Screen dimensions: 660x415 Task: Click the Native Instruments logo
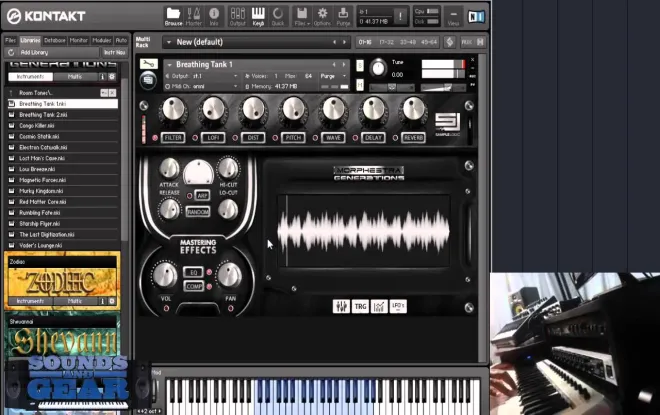click(x=476, y=17)
